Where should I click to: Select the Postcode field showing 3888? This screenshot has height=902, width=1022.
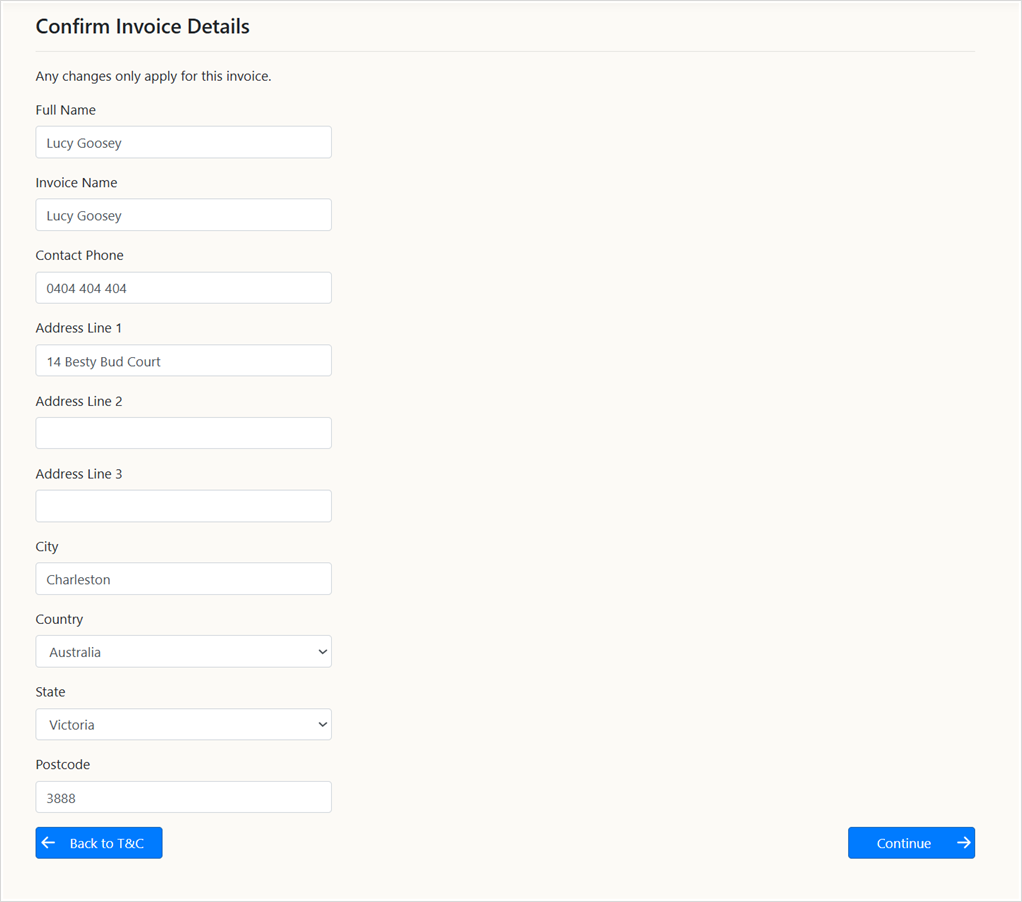[183, 798]
